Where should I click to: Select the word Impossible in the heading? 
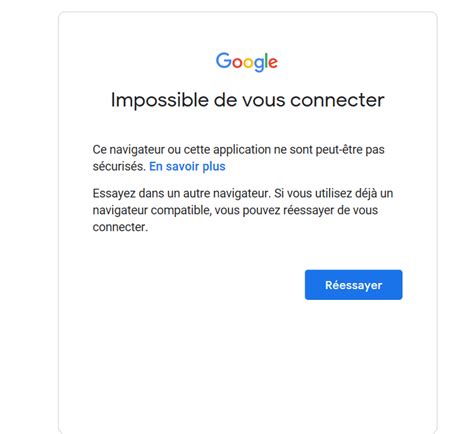tap(159, 100)
